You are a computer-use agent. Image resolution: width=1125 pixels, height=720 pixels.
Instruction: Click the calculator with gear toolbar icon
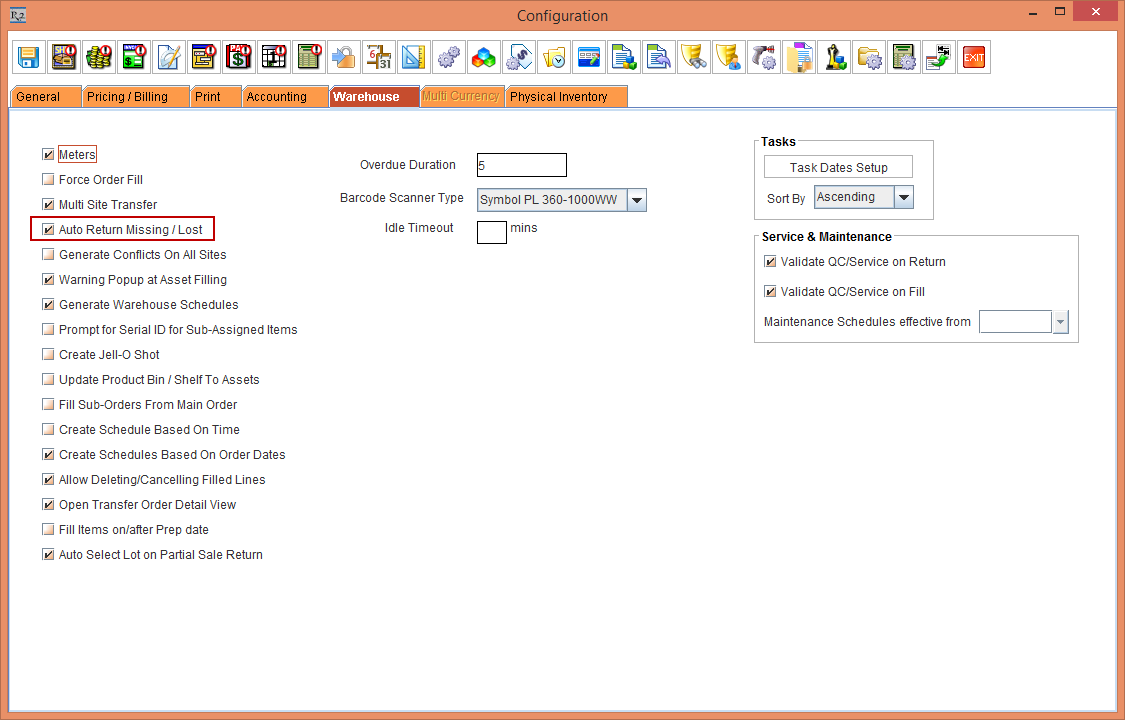tap(904, 58)
